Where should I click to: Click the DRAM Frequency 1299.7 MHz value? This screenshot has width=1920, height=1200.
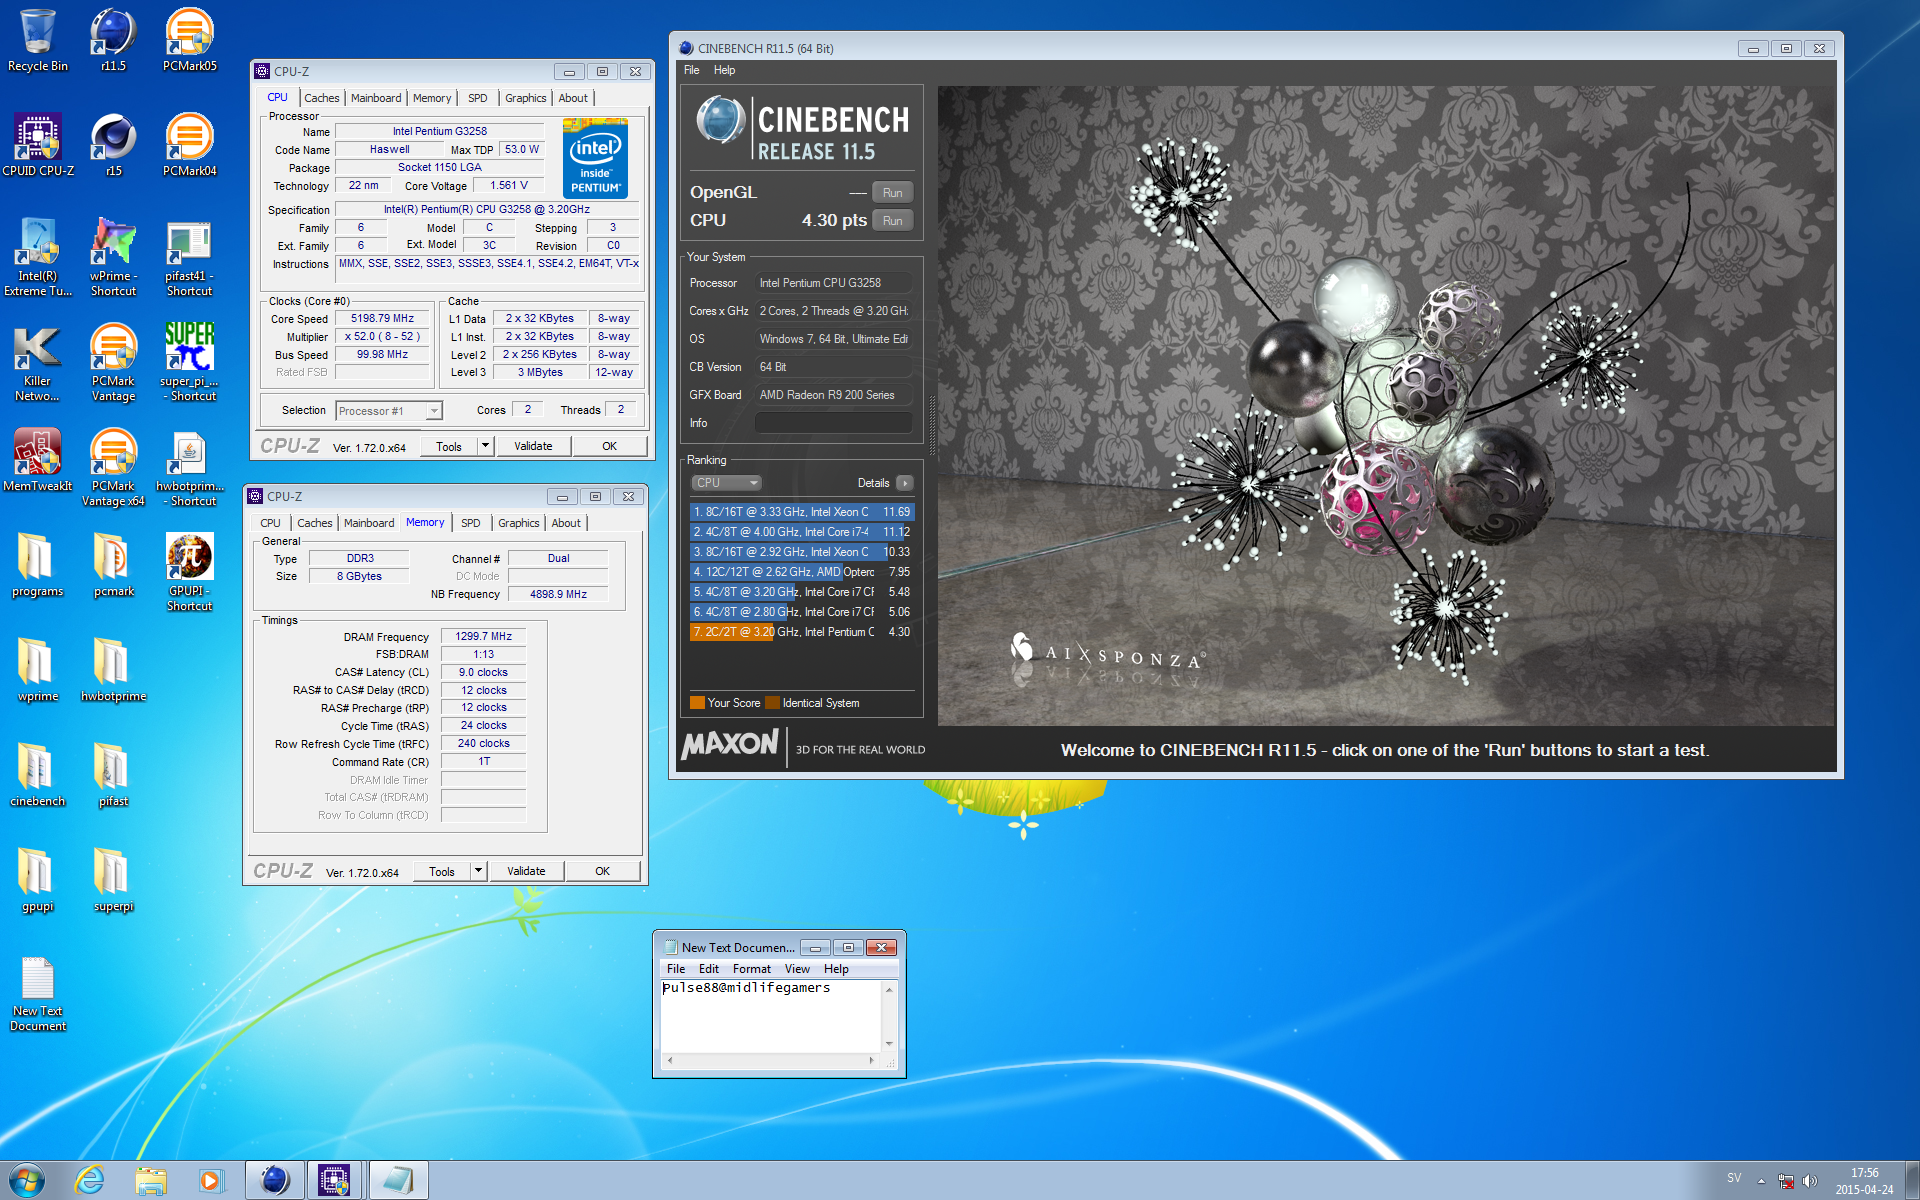484,636
